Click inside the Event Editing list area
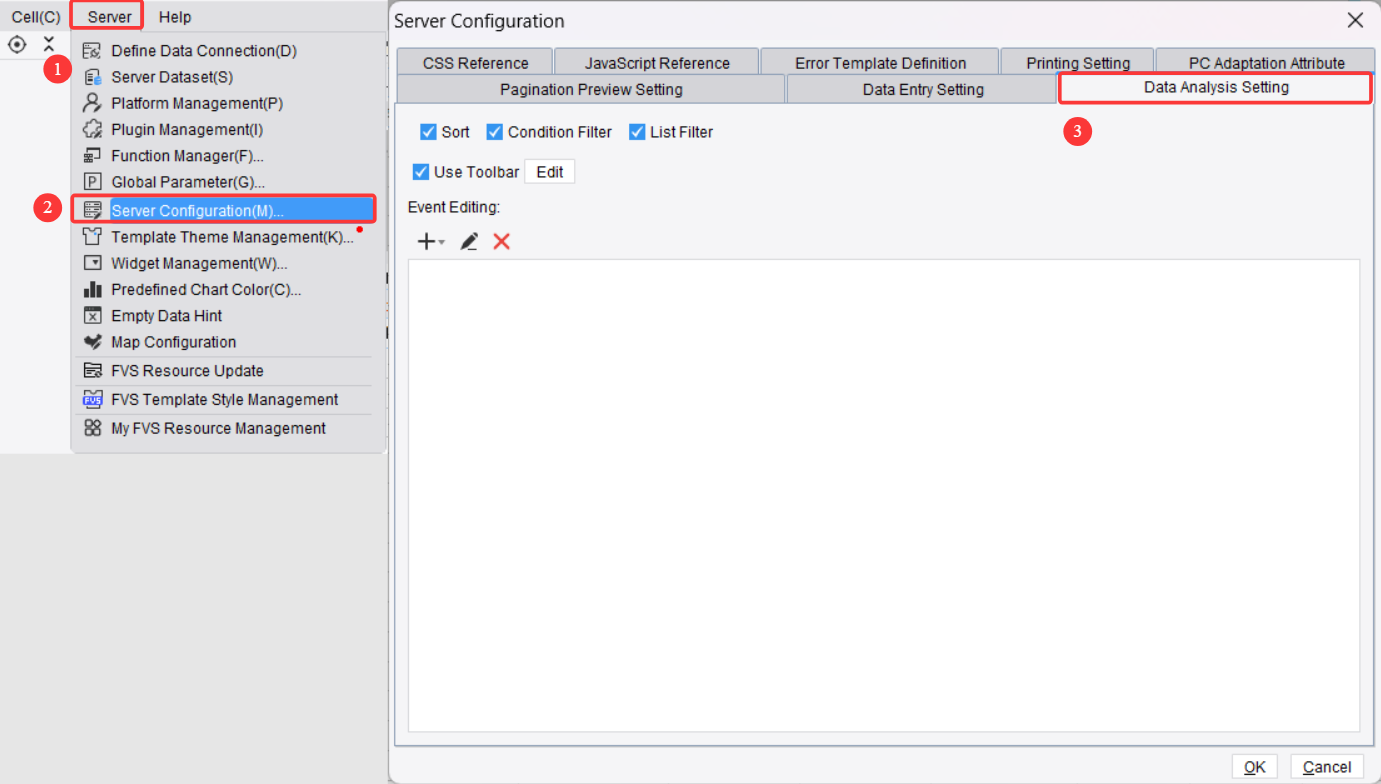1381x784 pixels. point(884,496)
